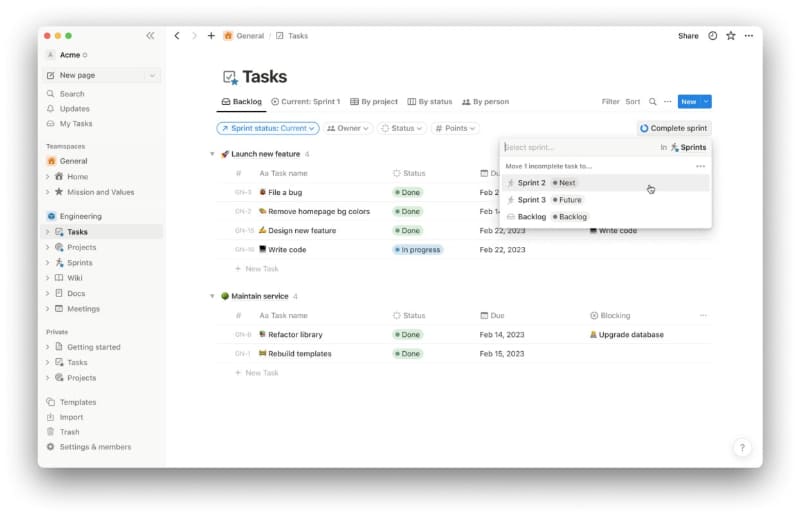This screenshot has width=800, height=517.
Task: Click Complete sprint button
Action: [x=674, y=128]
